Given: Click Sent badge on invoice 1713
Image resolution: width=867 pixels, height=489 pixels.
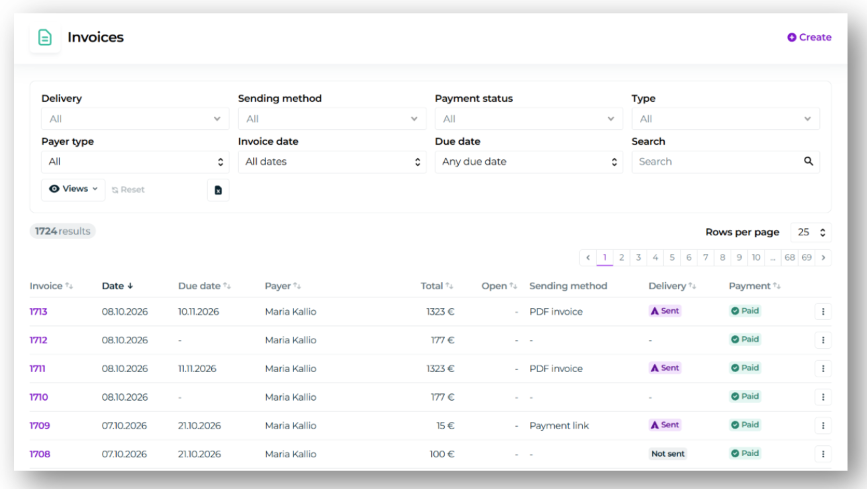Looking at the screenshot, I should (x=665, y=311).
